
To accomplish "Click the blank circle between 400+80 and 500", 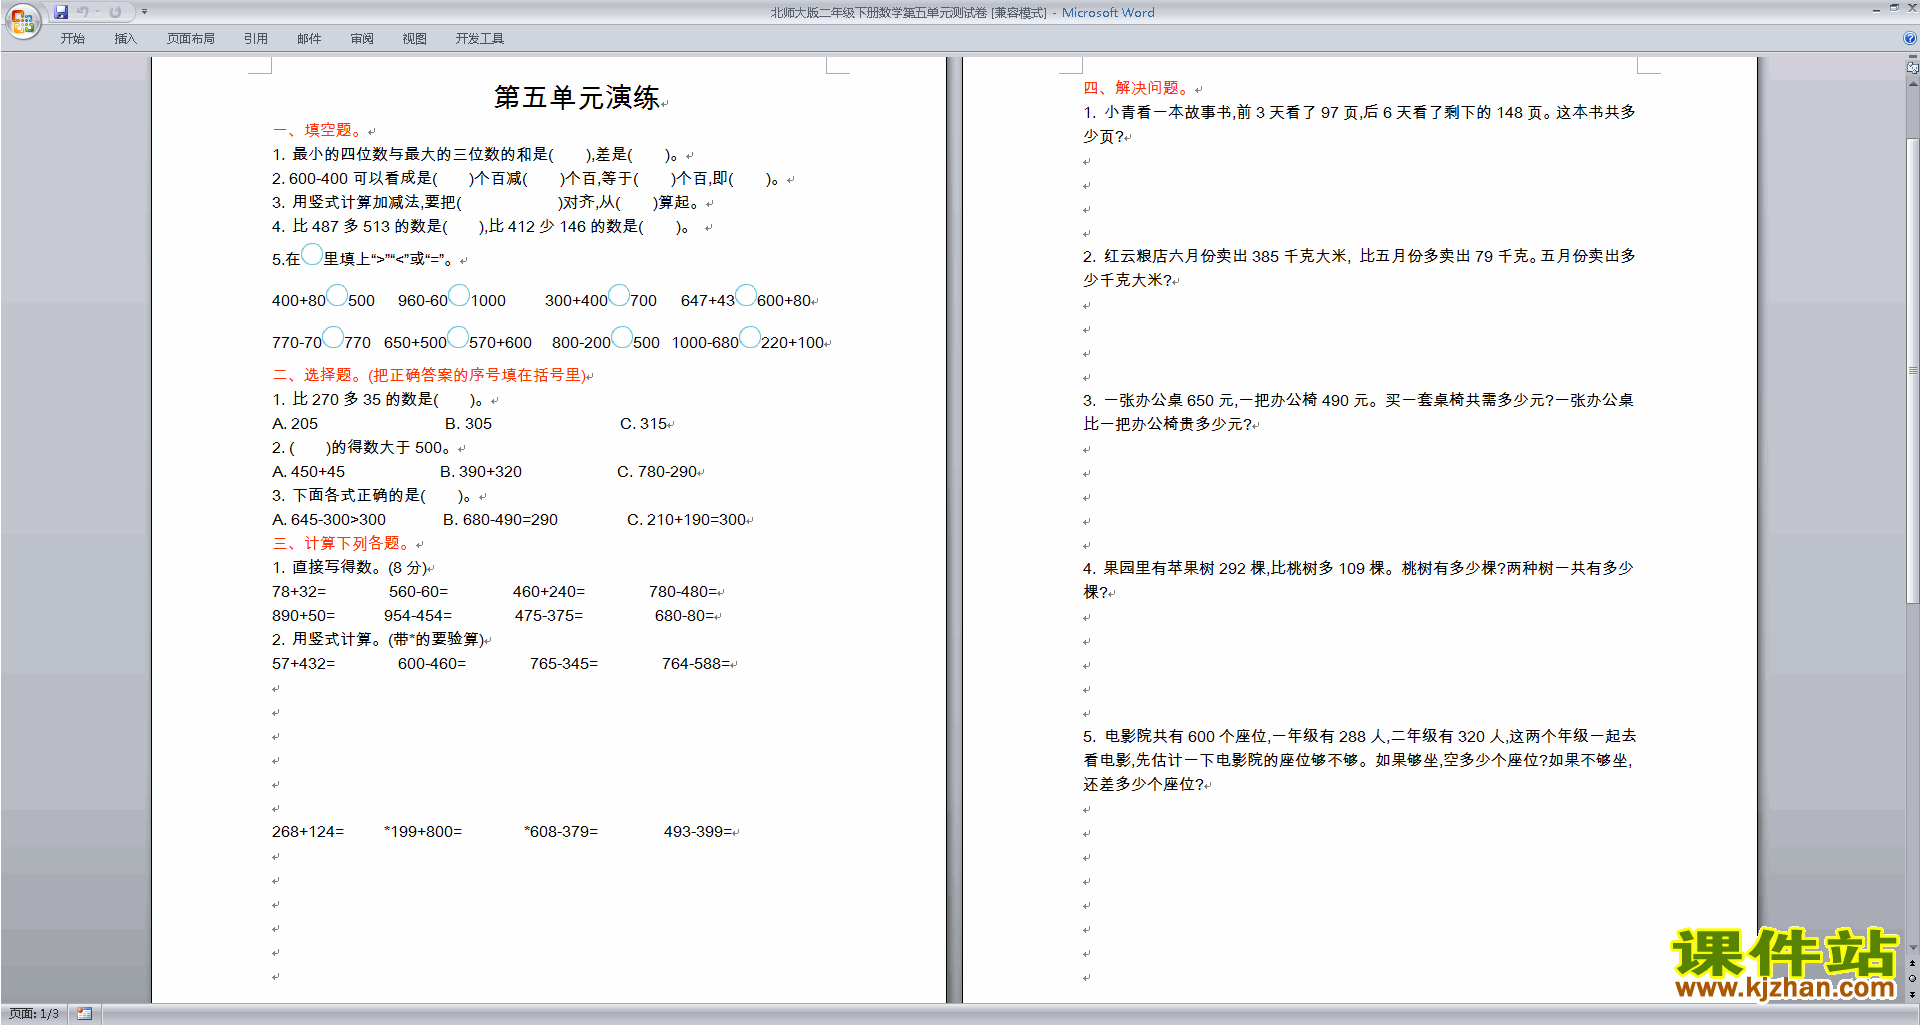I will click(x=337, y=296).
